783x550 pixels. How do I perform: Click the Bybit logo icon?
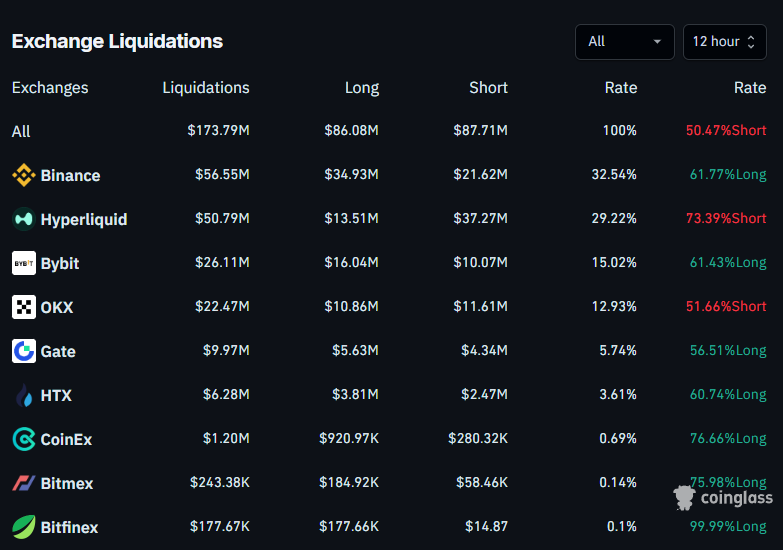tap(23, 263)
